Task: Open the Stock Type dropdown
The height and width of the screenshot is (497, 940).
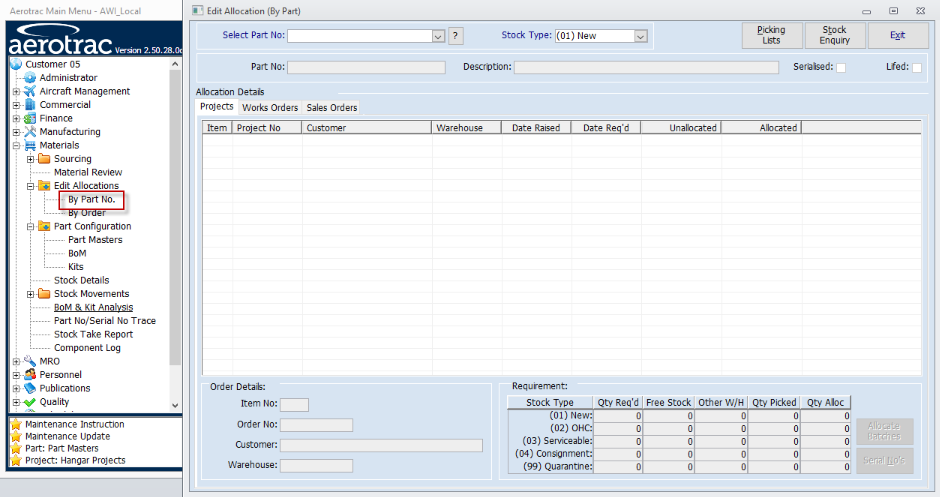Action: [x=640, y=36]
